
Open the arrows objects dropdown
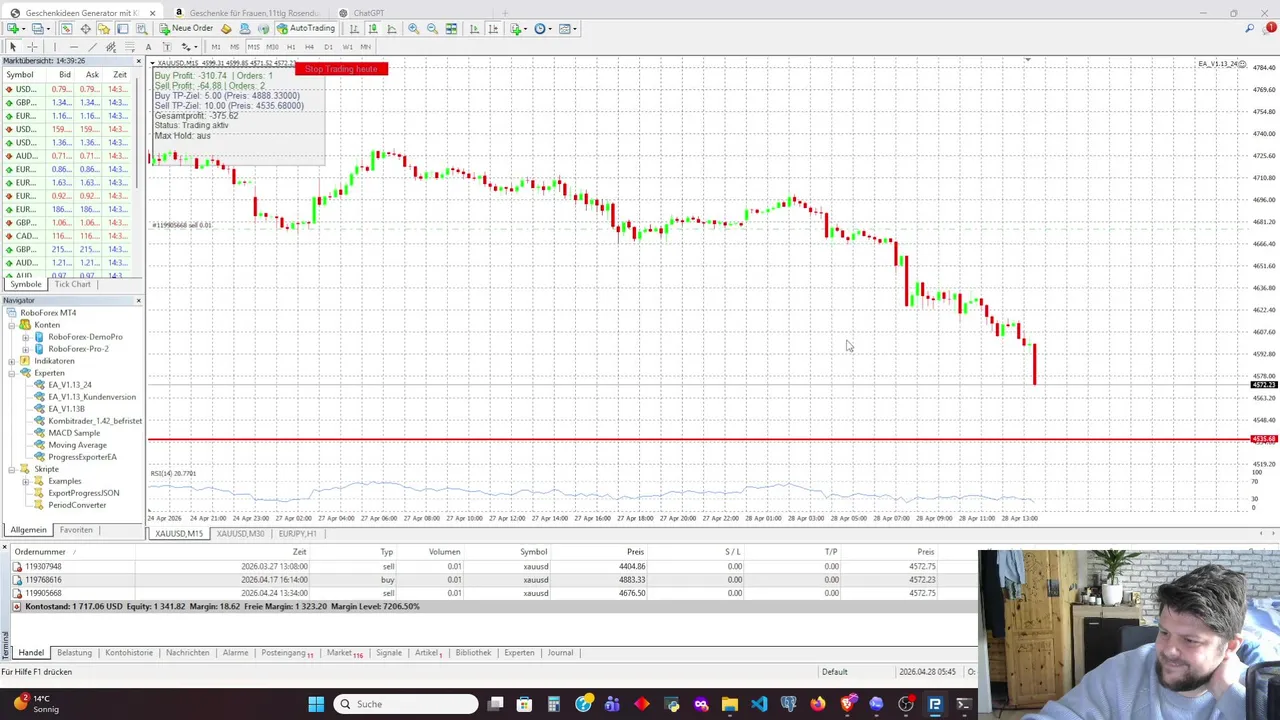click(x=189, y=47)
